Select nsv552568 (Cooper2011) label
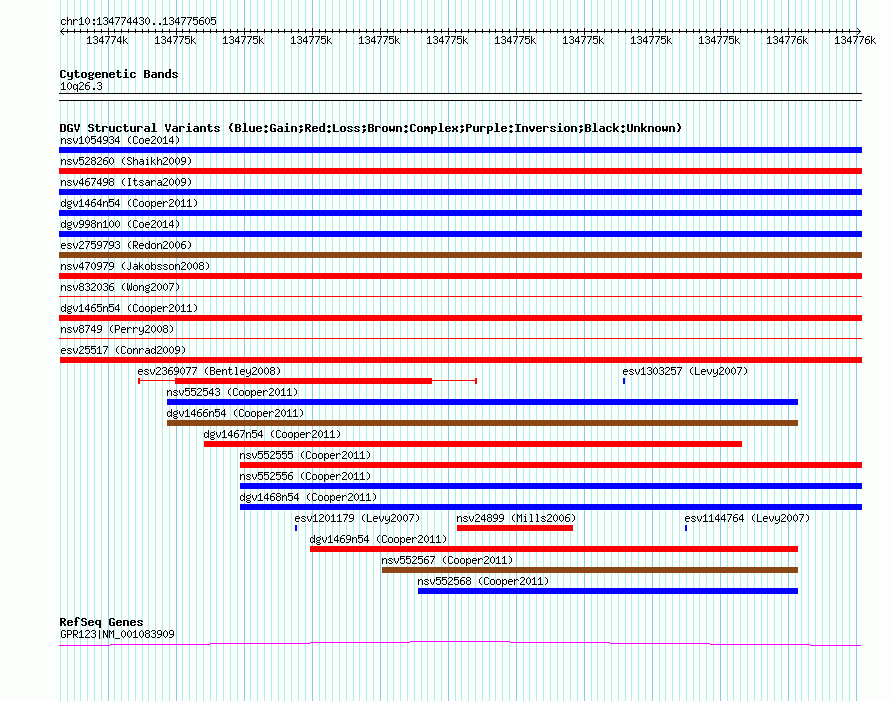 coord(483,581)
